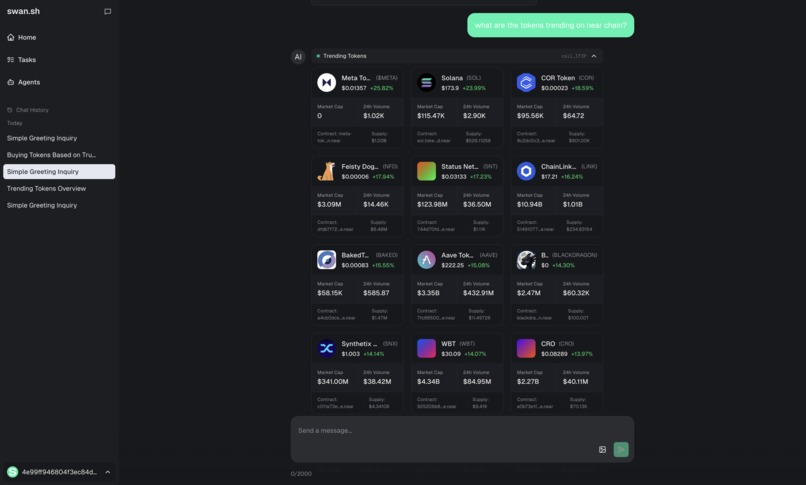Open Trending Tokens Overview chat
This screenshot has width=806, height=485.
point(46,189)
